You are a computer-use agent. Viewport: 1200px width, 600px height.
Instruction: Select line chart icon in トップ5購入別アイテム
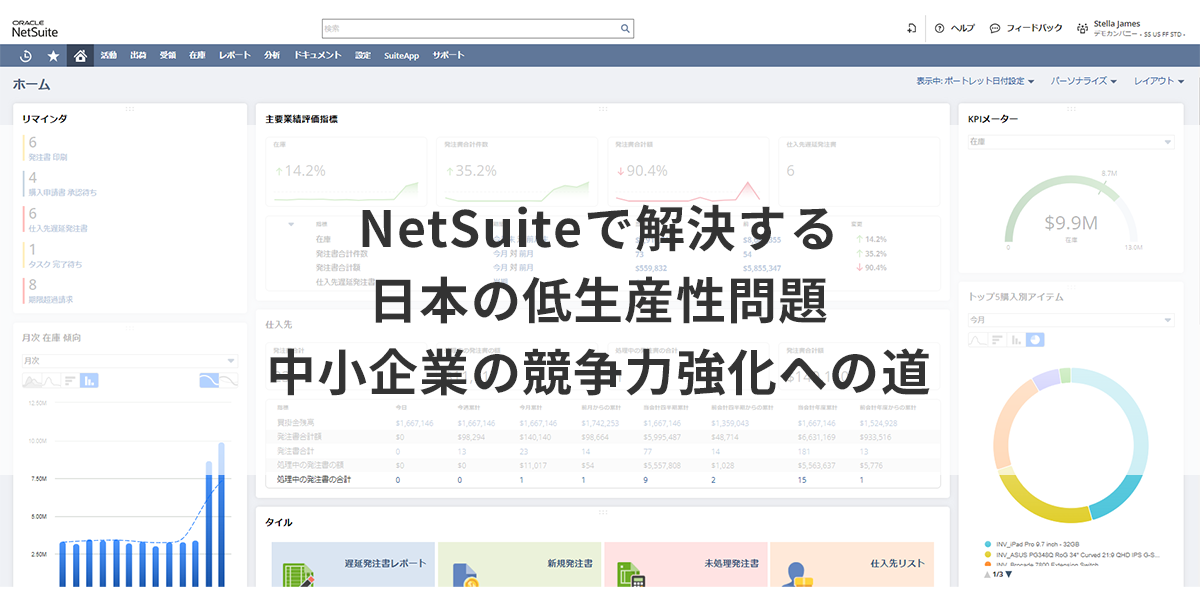(x=977, y=340)
